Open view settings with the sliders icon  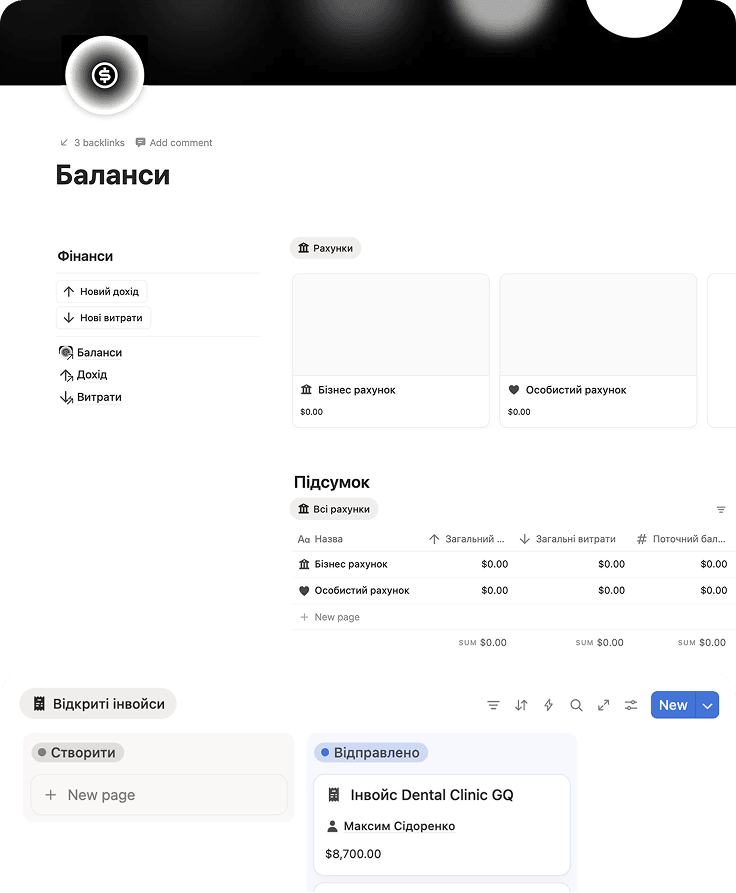[x=631, y=705]
